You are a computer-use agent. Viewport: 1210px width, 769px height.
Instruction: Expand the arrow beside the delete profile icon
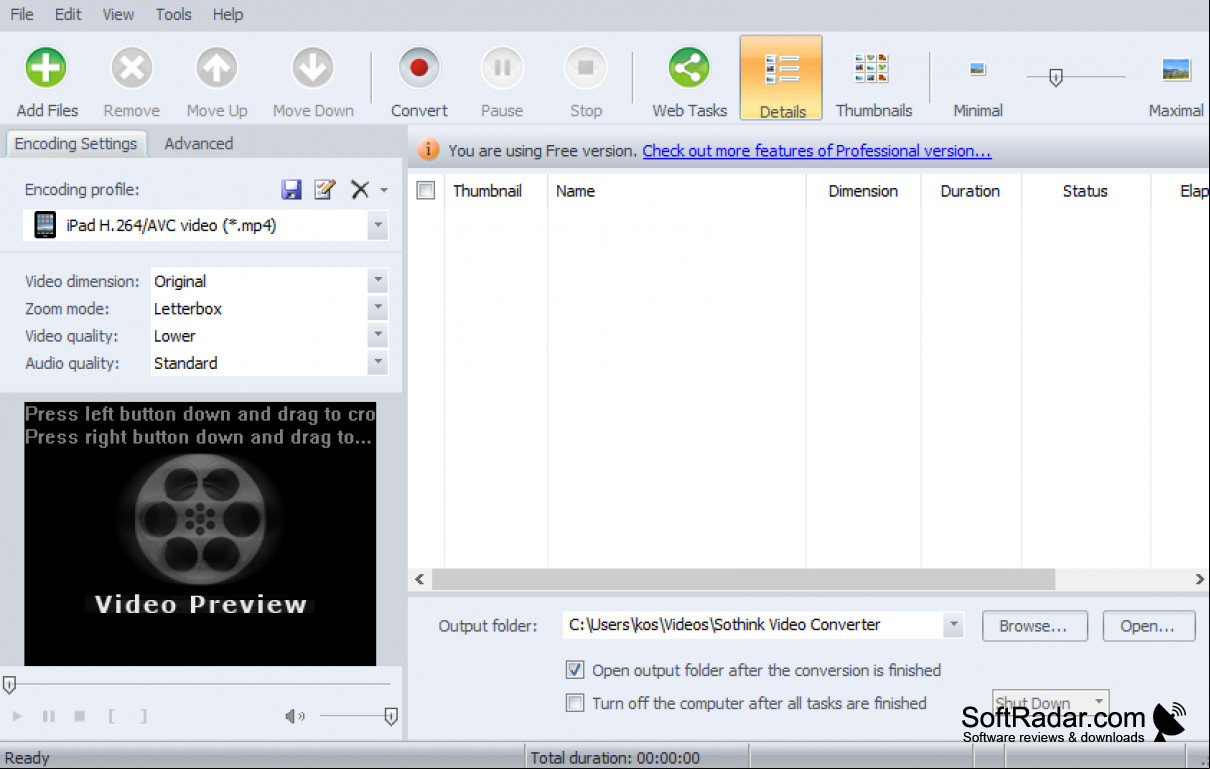(x=384, y=190)
